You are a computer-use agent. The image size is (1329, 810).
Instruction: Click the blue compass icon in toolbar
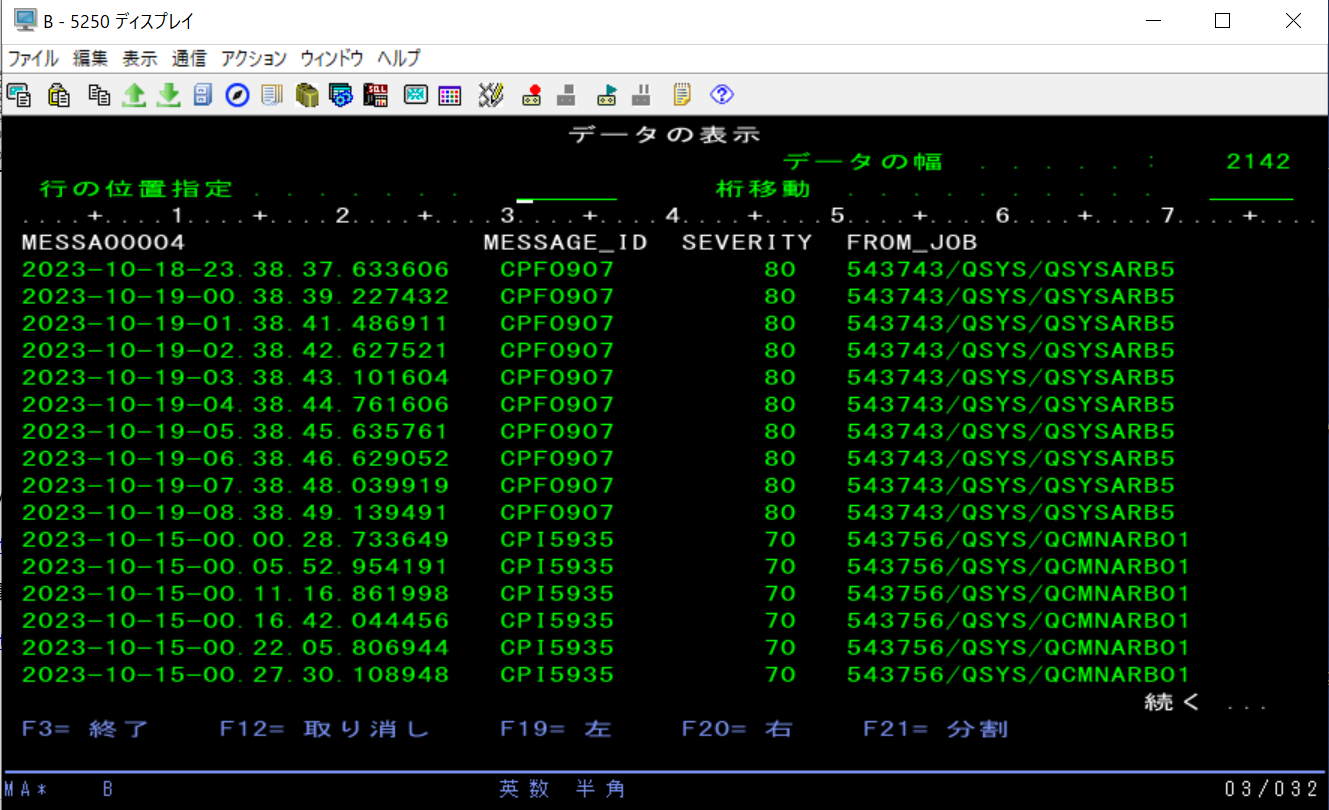(x=237, y=95)
